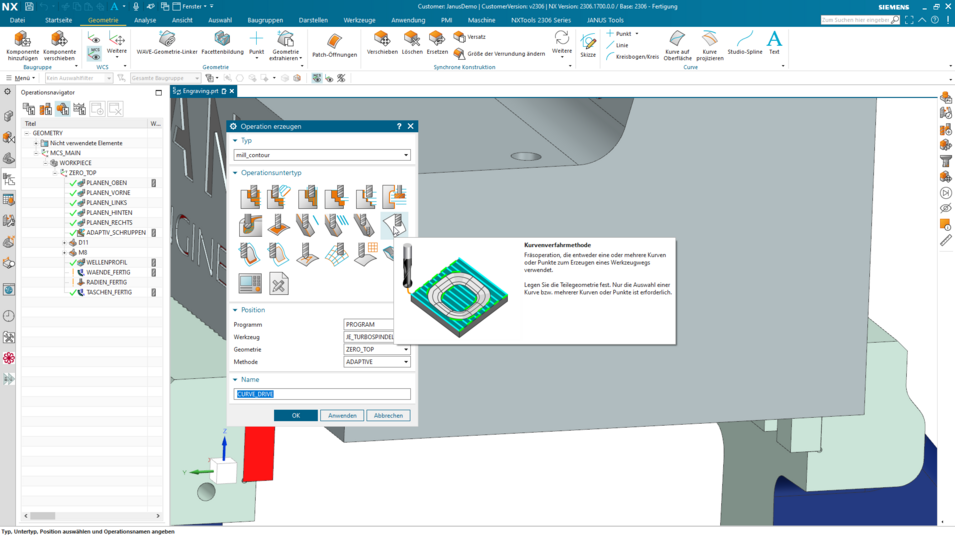Viewport: 955px width, 537px height.
Task: Click the Linie curve option
Action: 618,46
